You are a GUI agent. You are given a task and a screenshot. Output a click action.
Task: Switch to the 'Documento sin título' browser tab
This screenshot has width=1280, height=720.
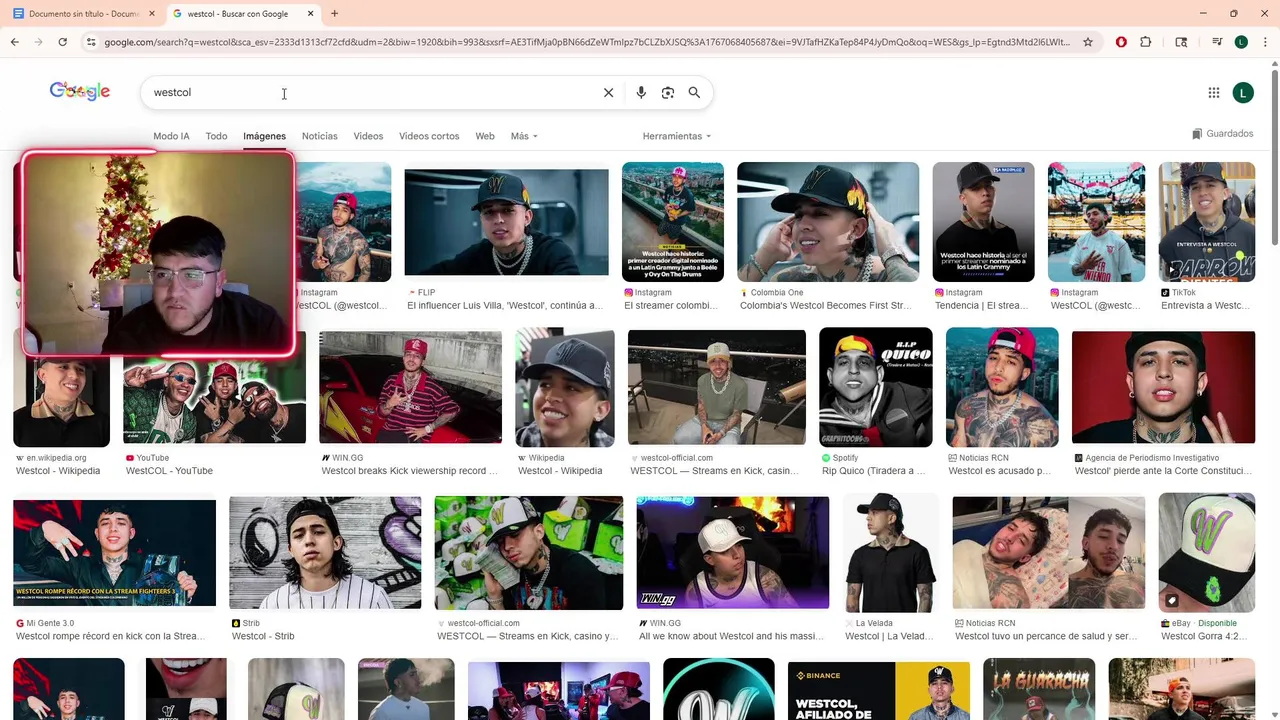click(82, 14)
